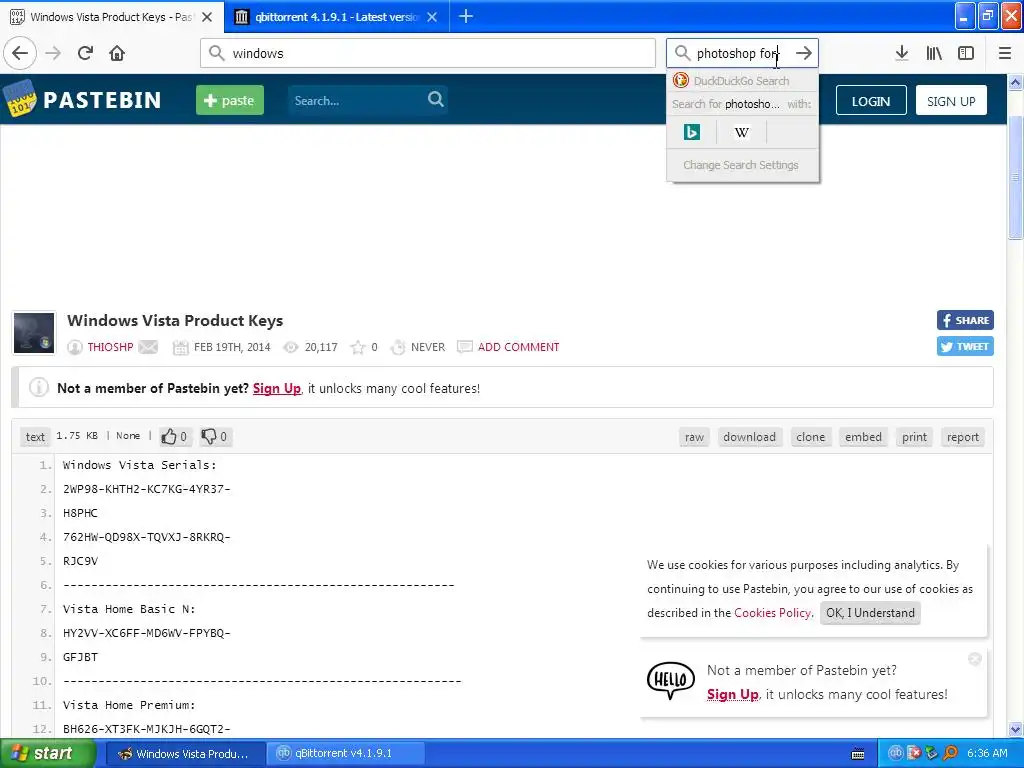The image size is (1024, 768).
Task: Open the Cookies Policy link
Action: [773, 613]
